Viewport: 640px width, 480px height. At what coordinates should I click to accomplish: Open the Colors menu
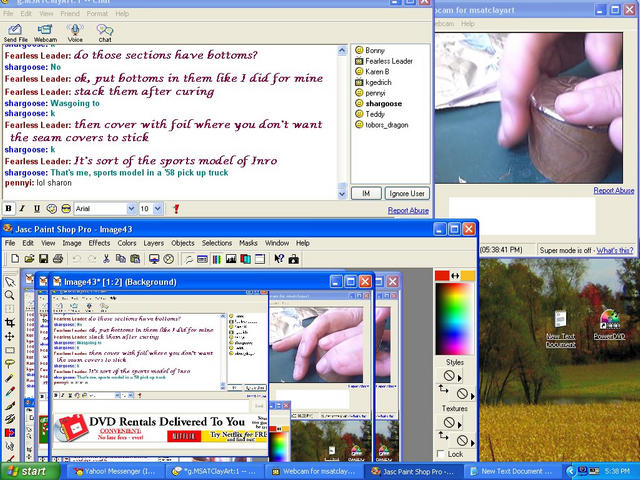[x=127, y=243]
